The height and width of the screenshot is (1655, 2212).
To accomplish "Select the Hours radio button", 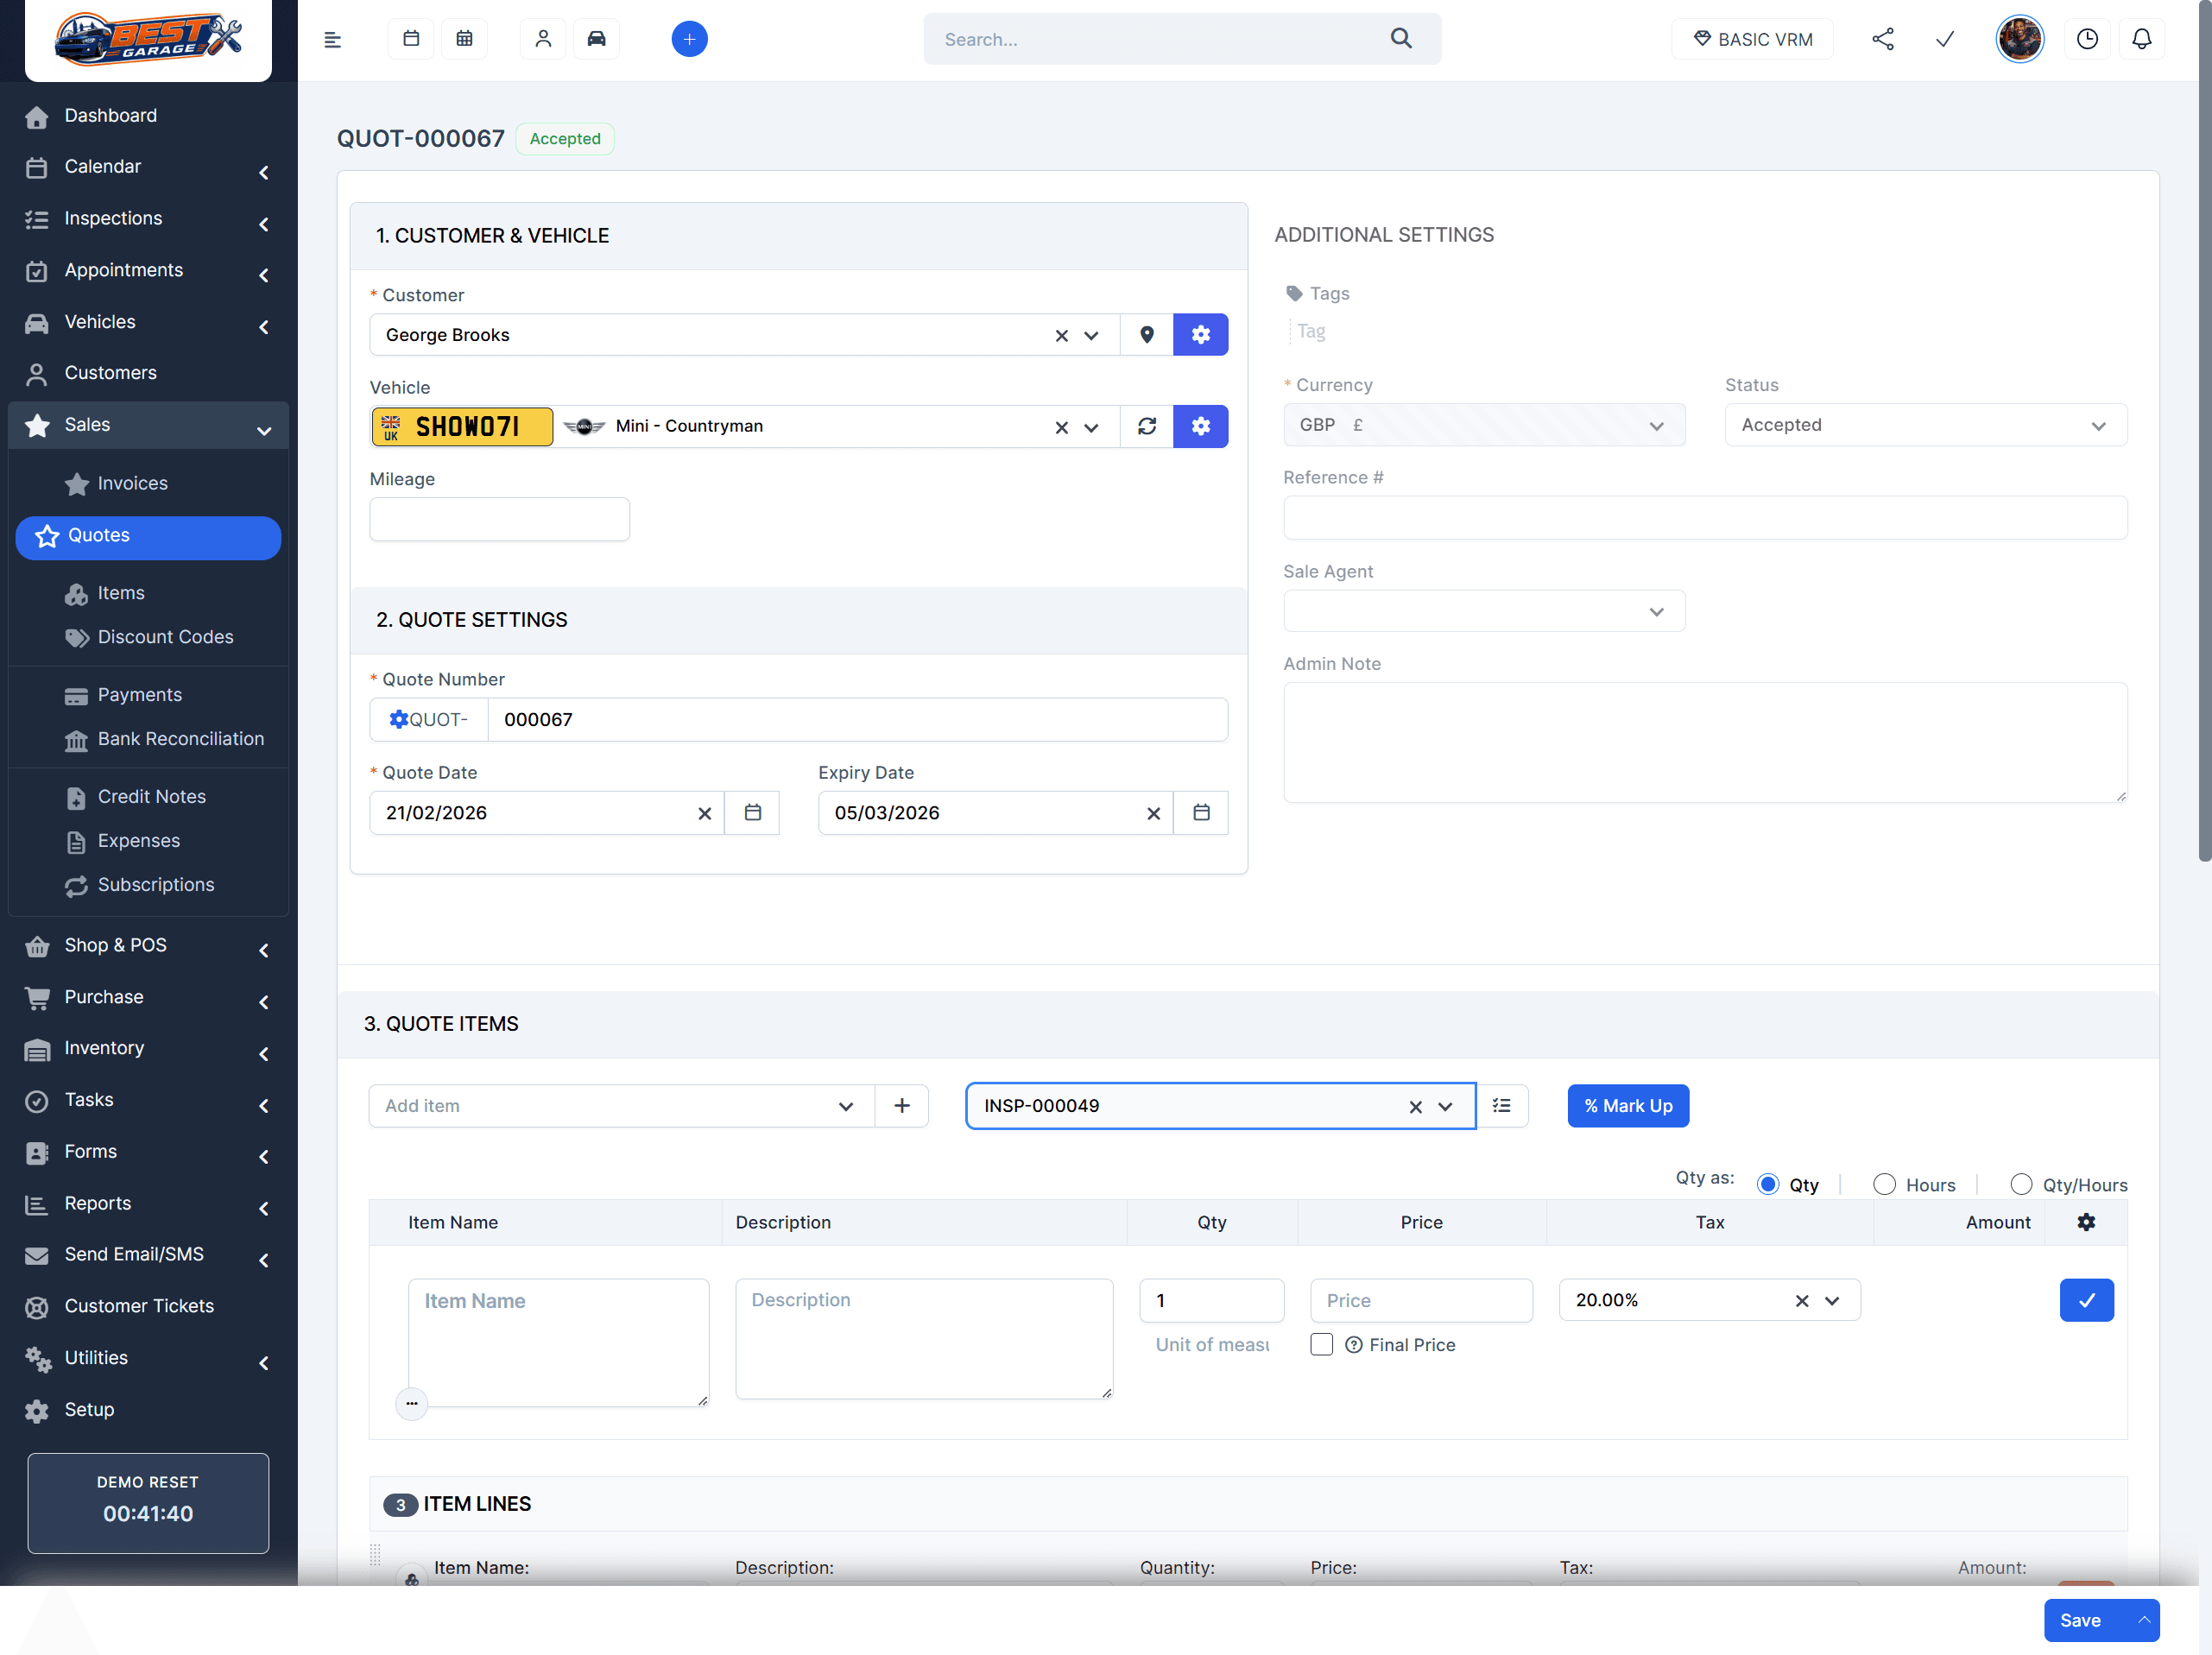I will point(1884,1185).
